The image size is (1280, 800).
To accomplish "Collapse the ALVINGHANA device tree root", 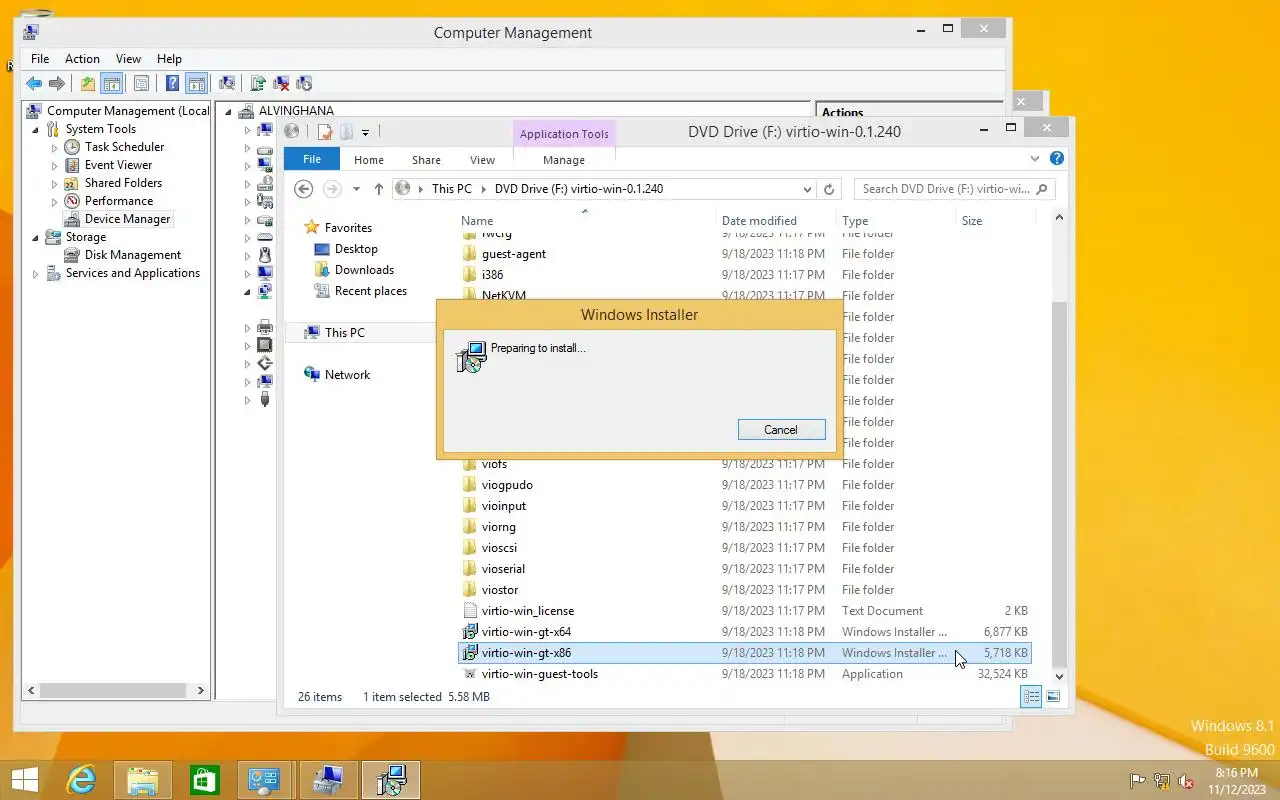I will pos(228,112).
